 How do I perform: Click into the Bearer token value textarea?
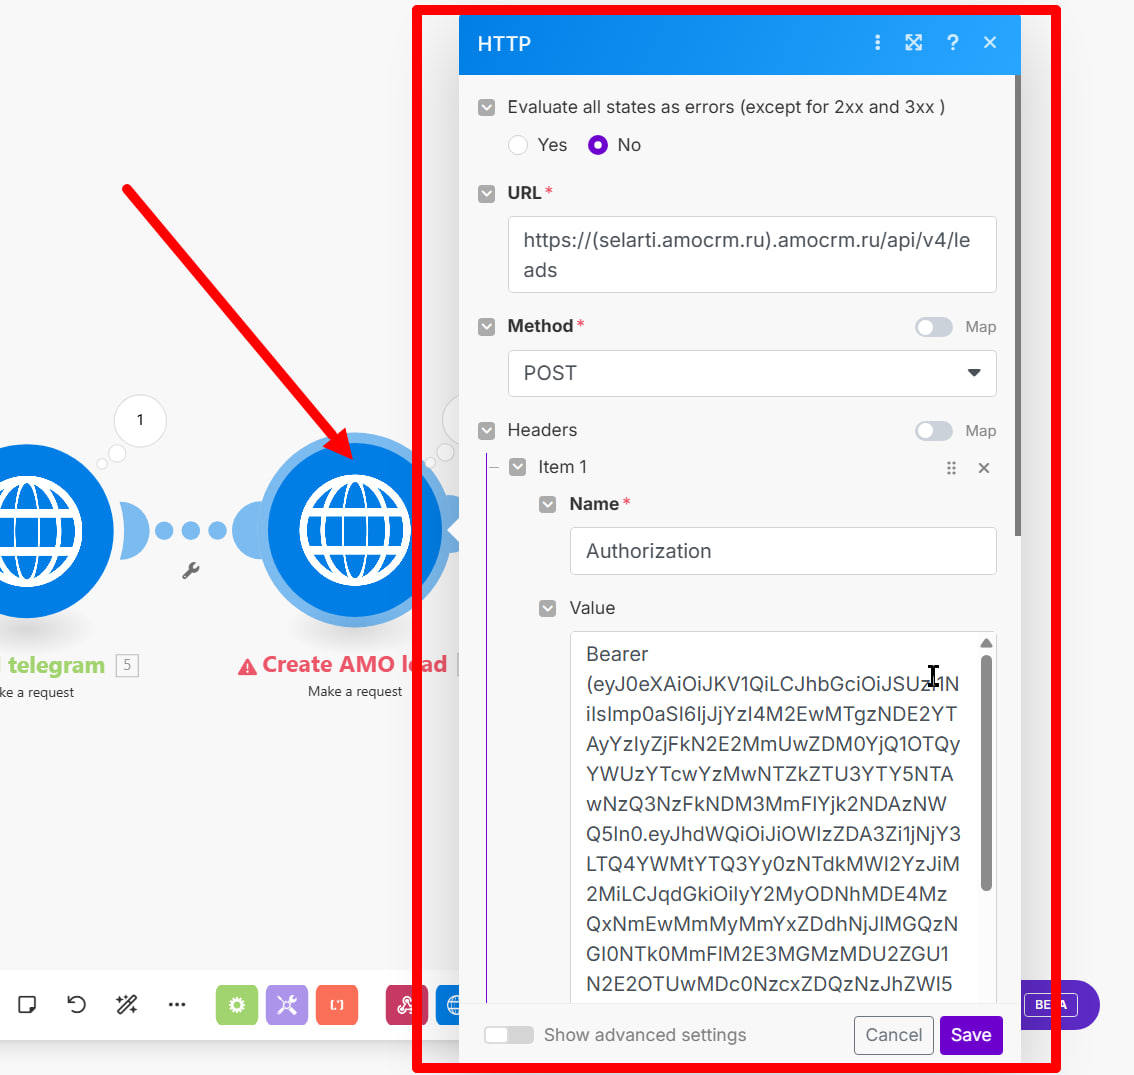click(774, 817)
